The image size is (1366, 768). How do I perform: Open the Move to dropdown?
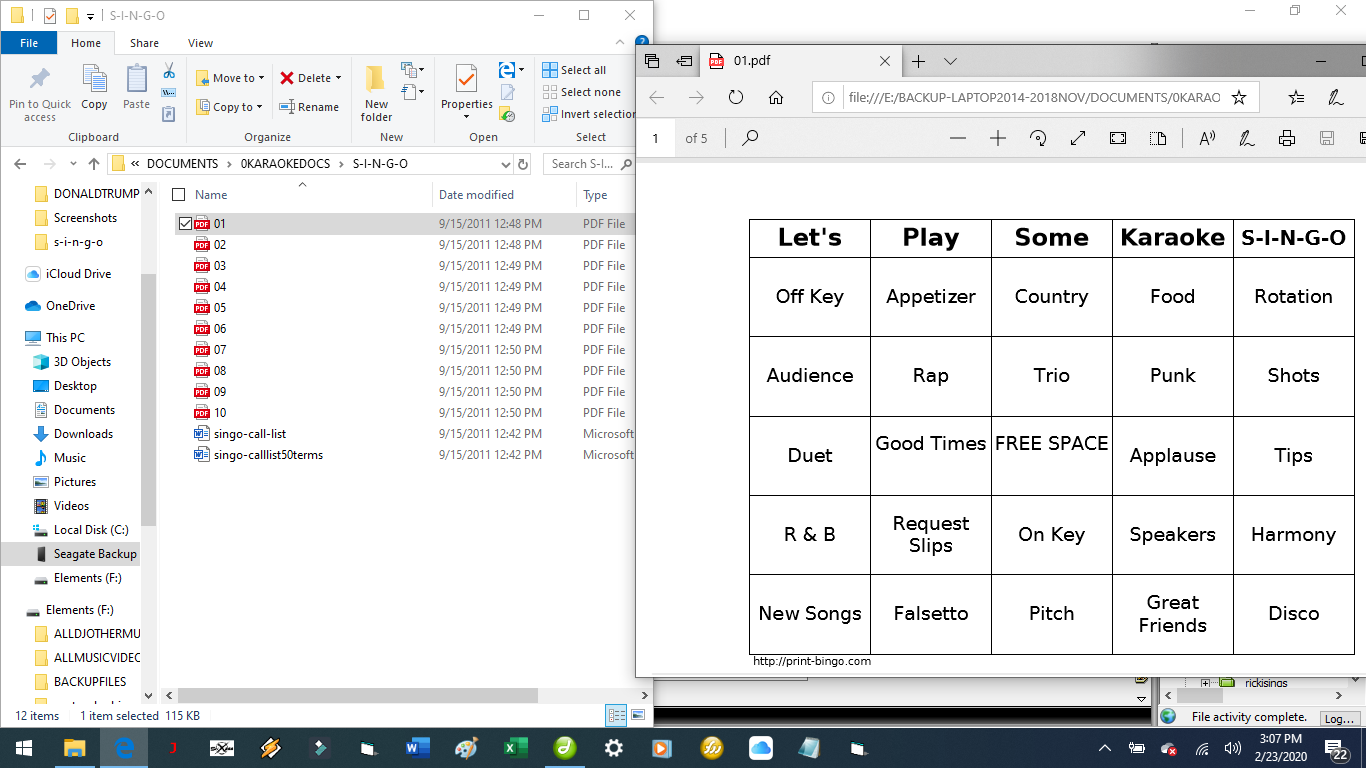pyautogui.click(x=231, y=78)
